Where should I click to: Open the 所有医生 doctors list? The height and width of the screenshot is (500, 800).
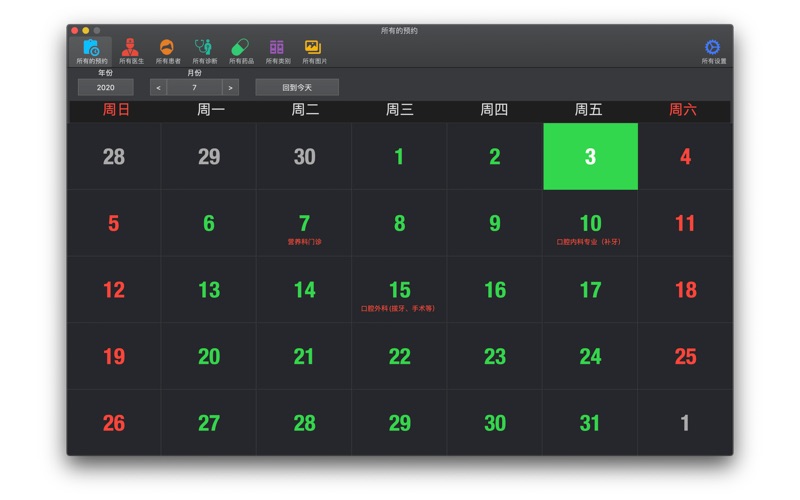point(131,51)
